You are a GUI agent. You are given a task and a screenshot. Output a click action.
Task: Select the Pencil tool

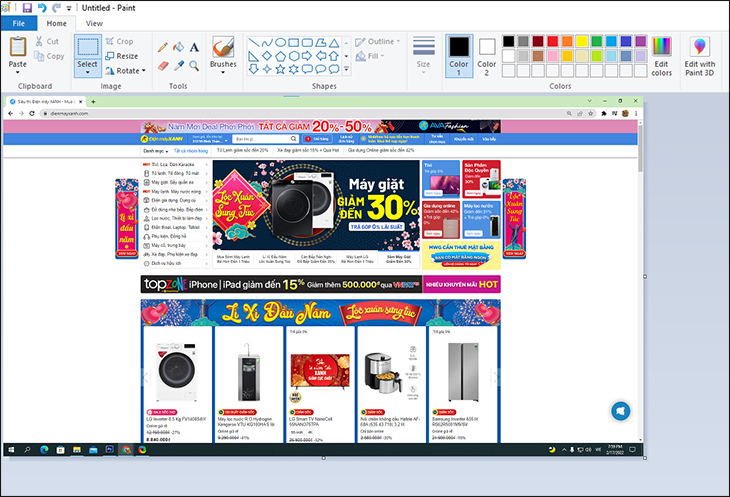tap(162, 47)
